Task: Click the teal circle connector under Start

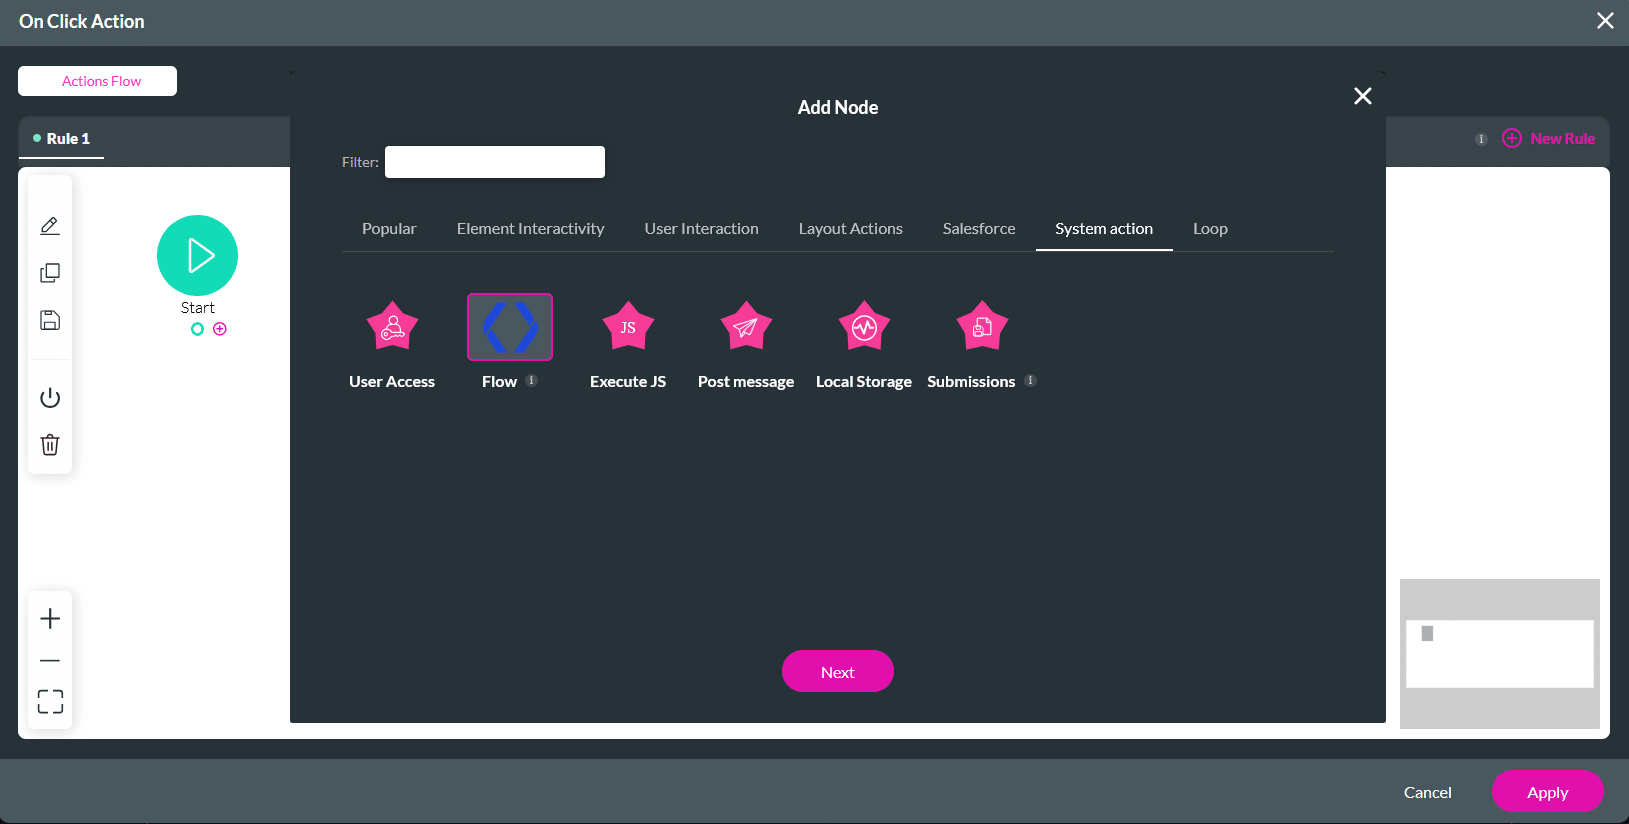Action: (x=197, y=329)
